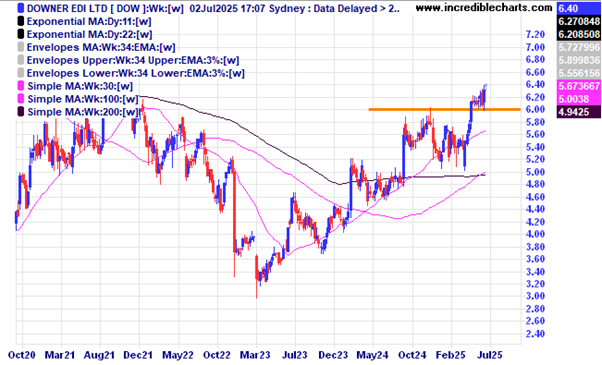Select the Simple MA:Wk:100:[w] legend entry
This screenshot has width=602, height=365.
pyautogui.click(x=83, y=99)
